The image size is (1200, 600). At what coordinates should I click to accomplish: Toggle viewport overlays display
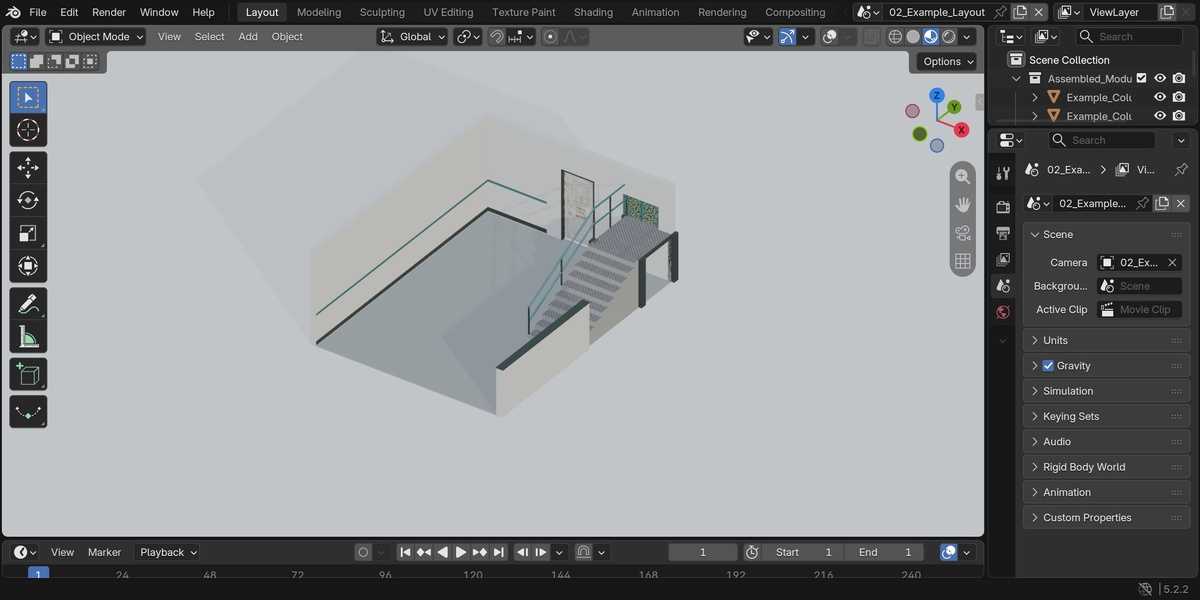point(829,36)
